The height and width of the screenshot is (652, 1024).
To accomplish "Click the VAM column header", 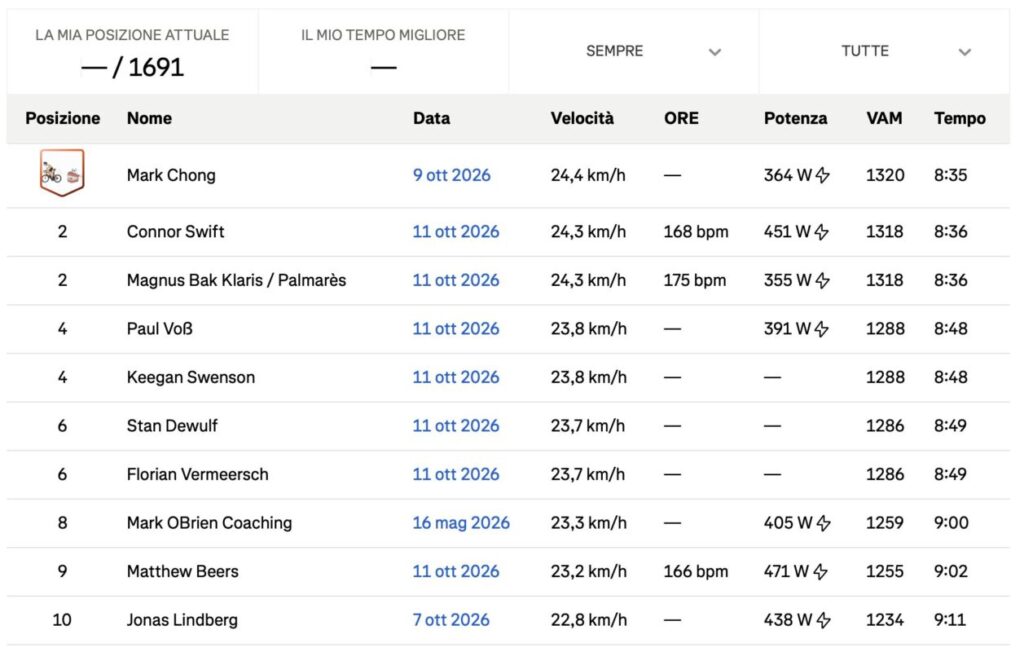I will pos(884,118).
